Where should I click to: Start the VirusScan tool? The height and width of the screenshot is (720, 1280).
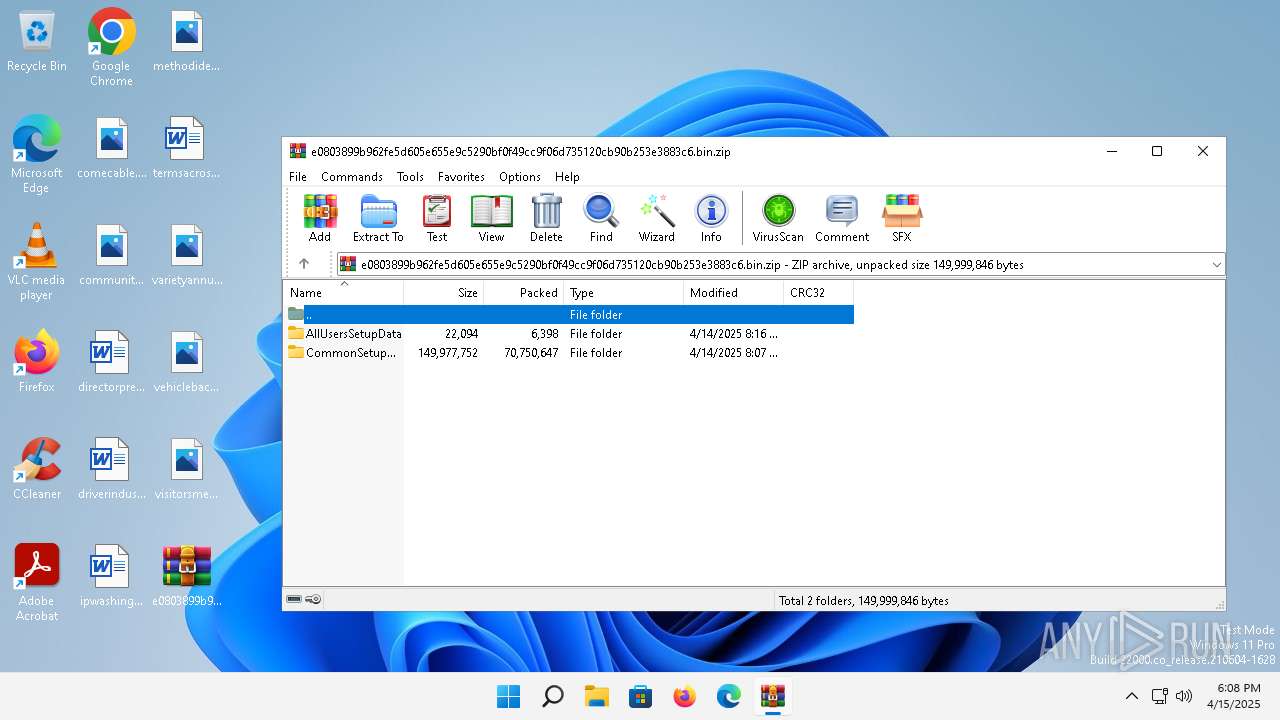point(778,218)
